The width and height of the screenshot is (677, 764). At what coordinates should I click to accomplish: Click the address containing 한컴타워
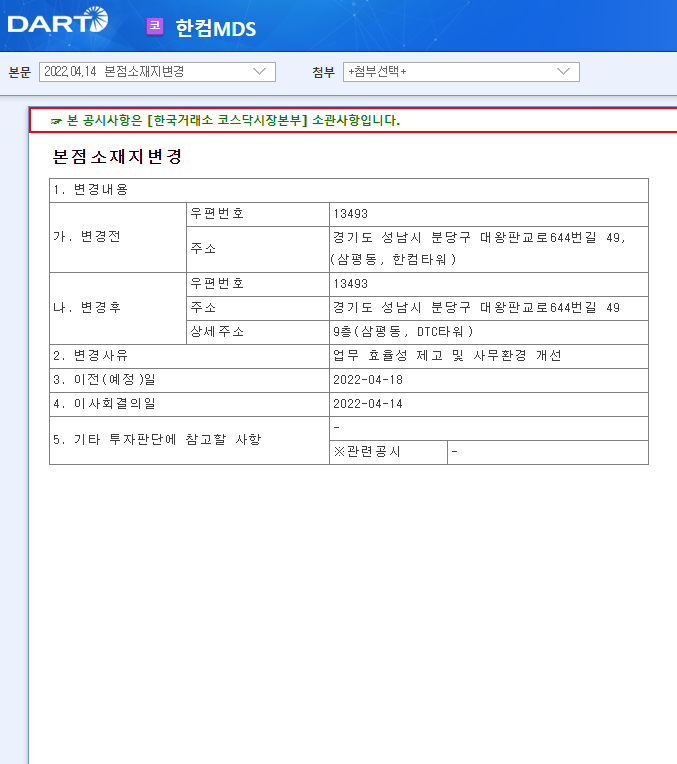[478, 248]
